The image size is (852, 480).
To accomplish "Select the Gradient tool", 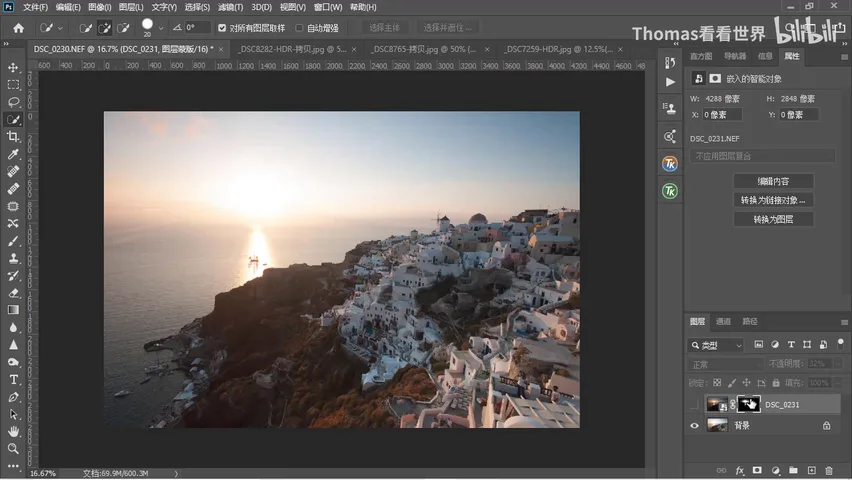I will (x=13, y=310).
